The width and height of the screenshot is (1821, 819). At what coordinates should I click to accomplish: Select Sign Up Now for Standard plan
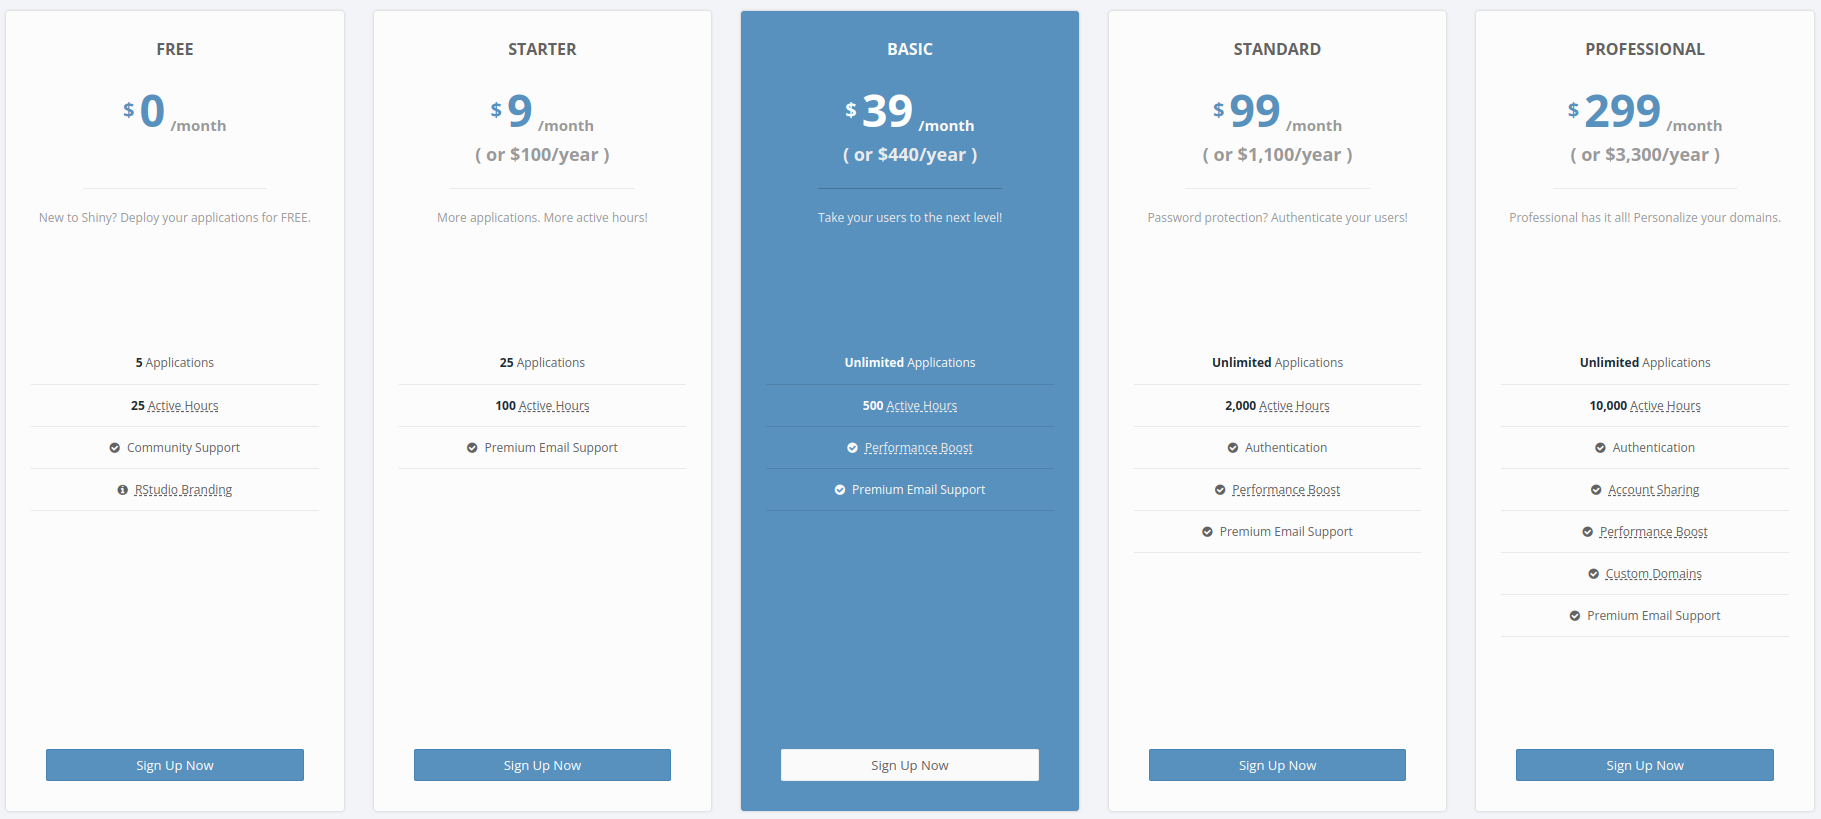pos(1277,765)
